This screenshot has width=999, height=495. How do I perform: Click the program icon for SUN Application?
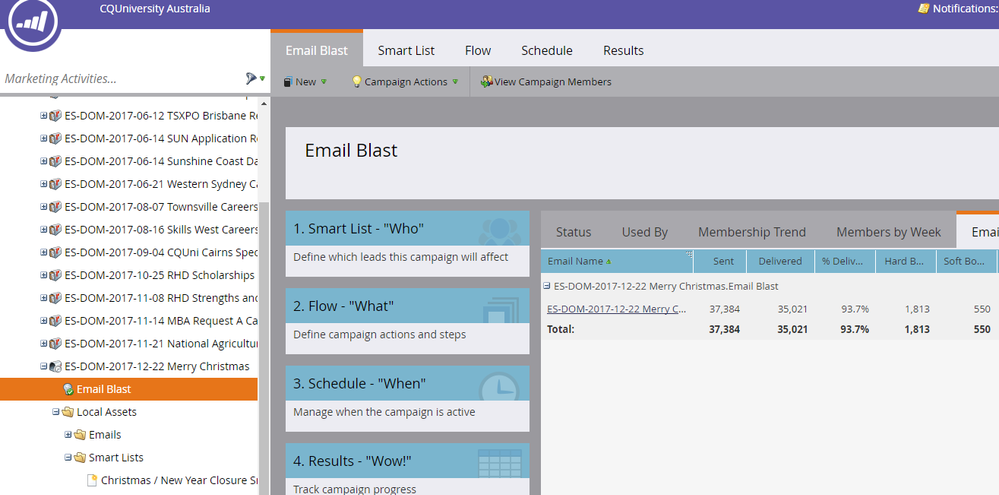55,138
